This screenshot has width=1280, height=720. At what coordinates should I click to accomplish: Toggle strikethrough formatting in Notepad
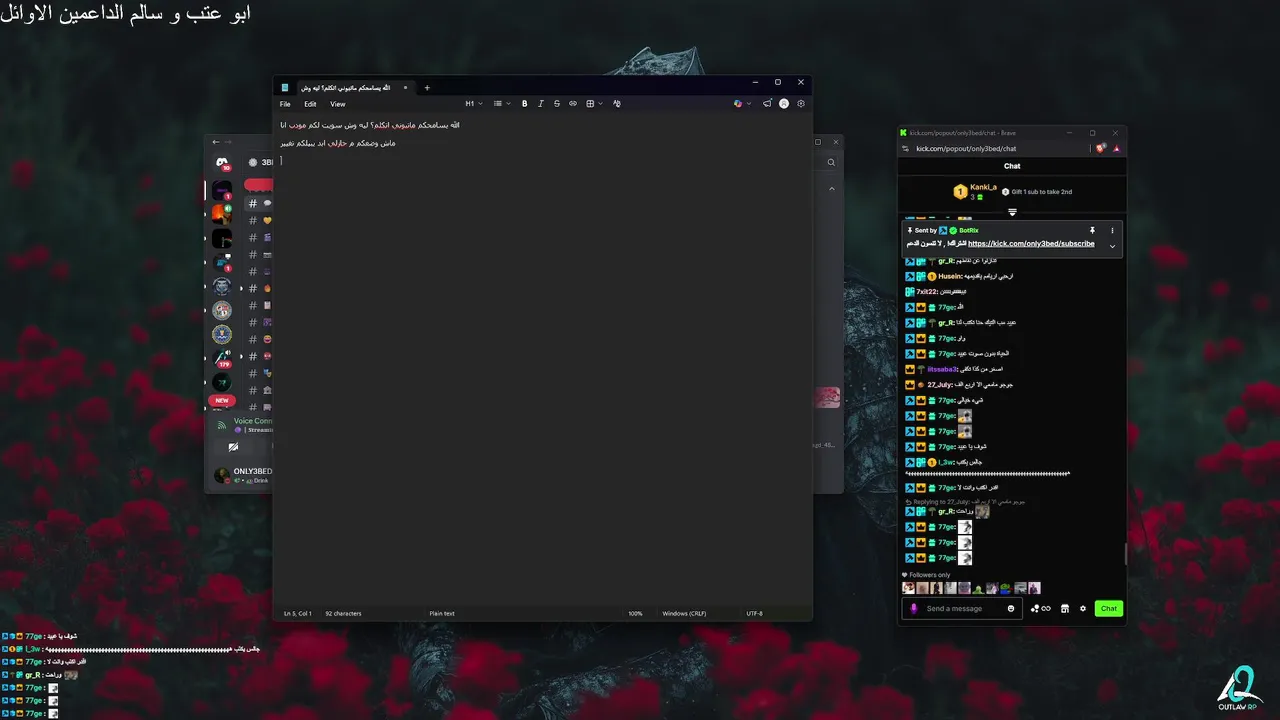click(x=556, y=104)
